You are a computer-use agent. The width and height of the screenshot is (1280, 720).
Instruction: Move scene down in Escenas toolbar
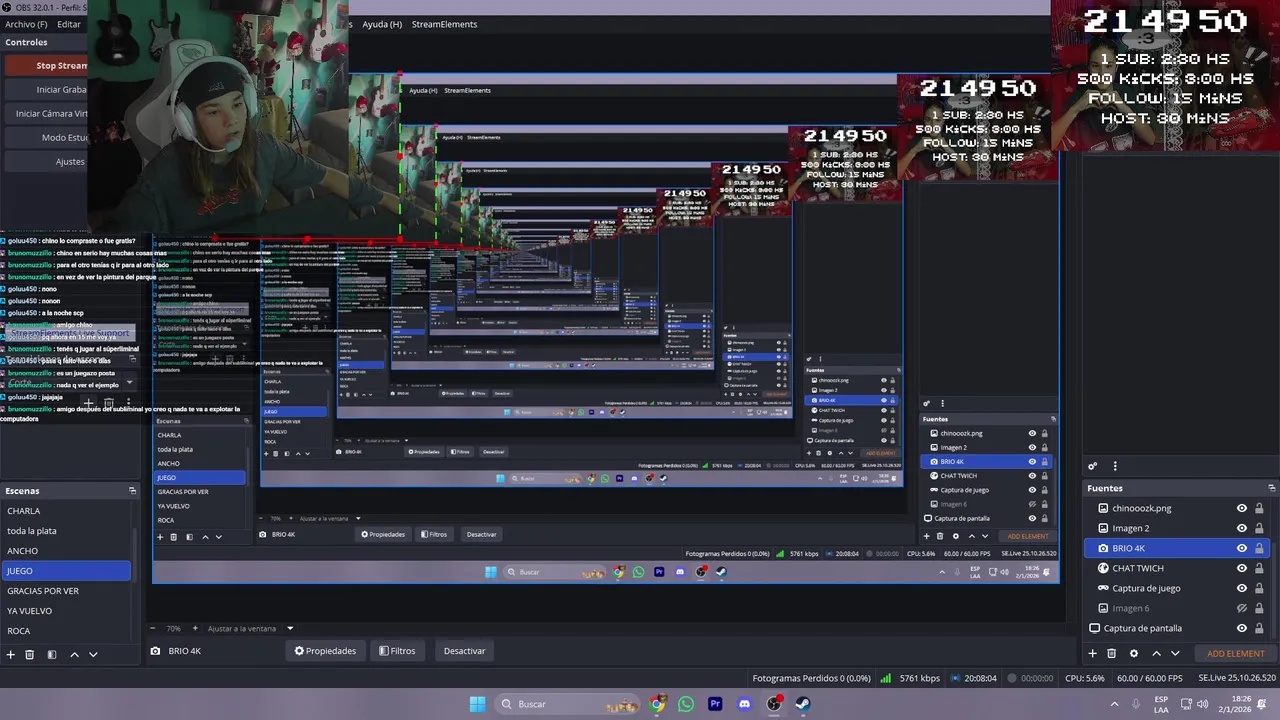[93, 654]
